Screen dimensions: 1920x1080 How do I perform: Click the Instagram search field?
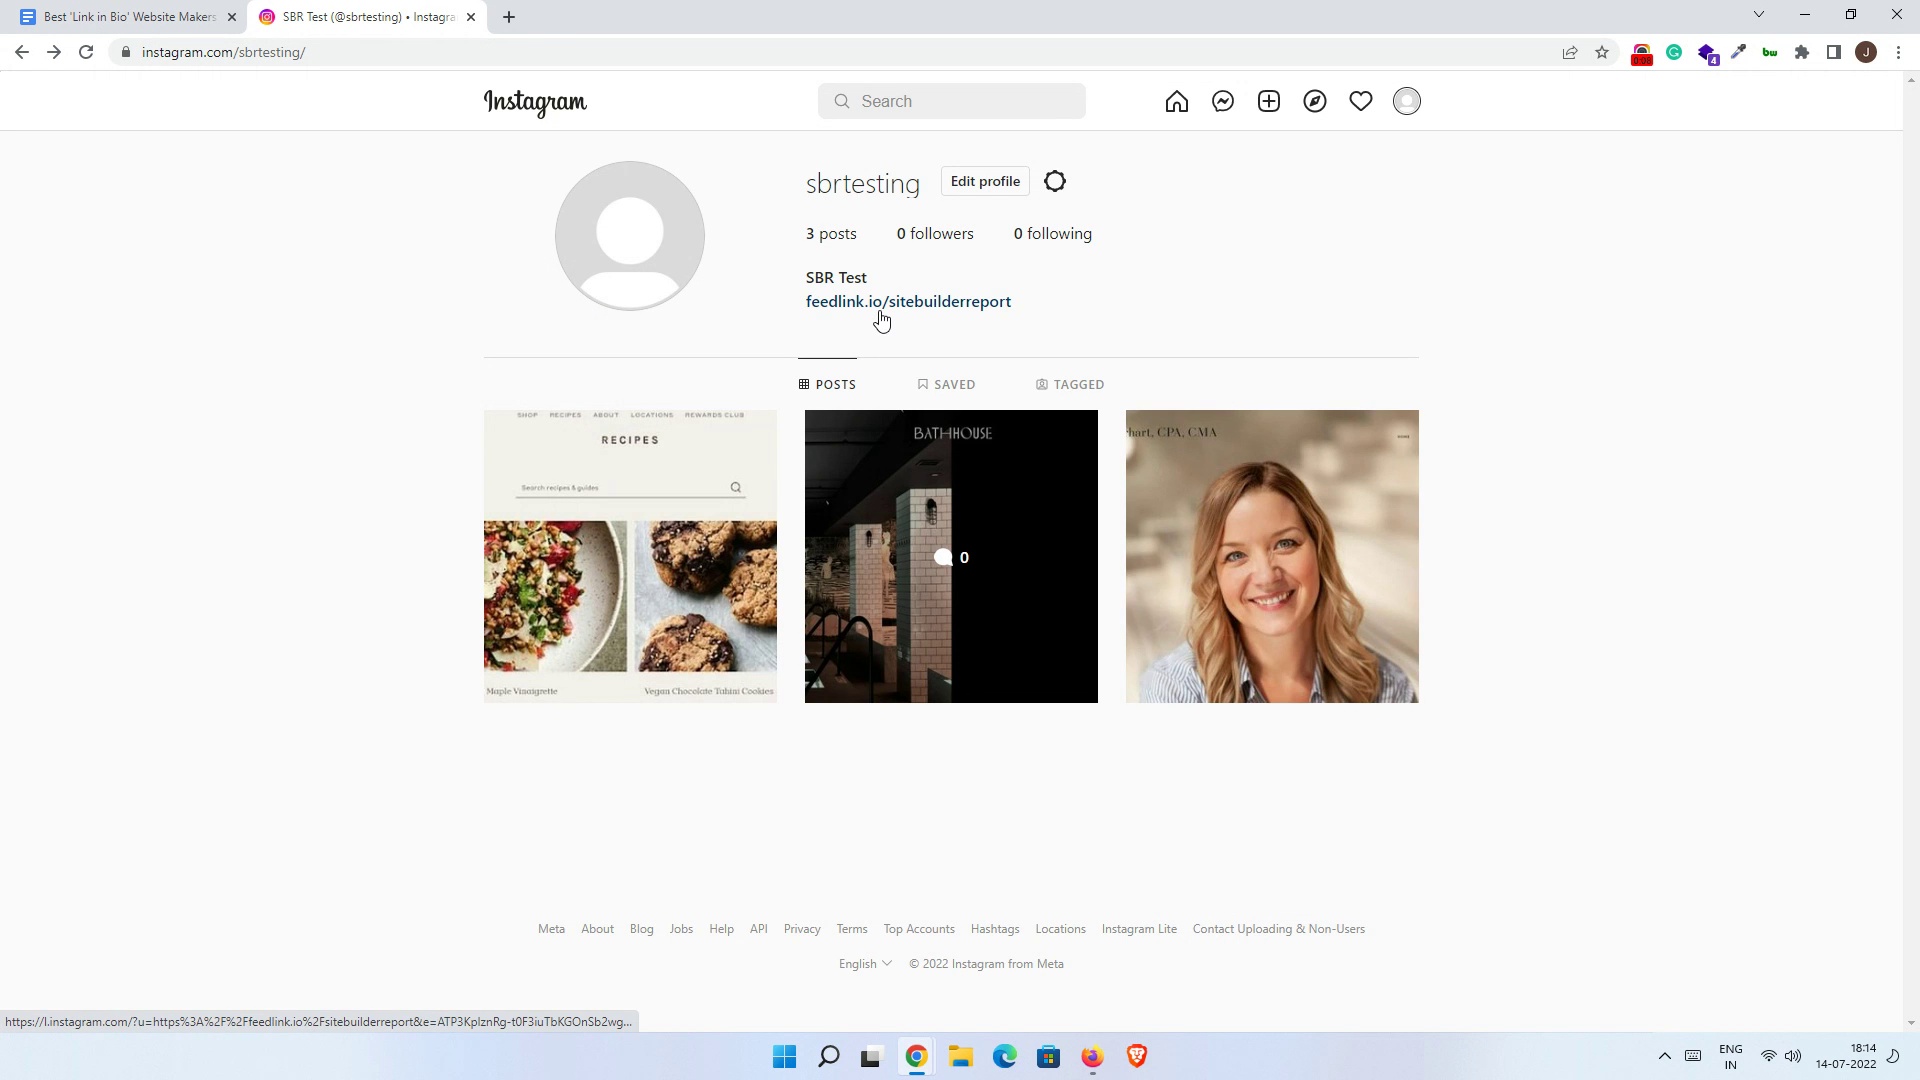pyautogui.click(x=951, y=101)
